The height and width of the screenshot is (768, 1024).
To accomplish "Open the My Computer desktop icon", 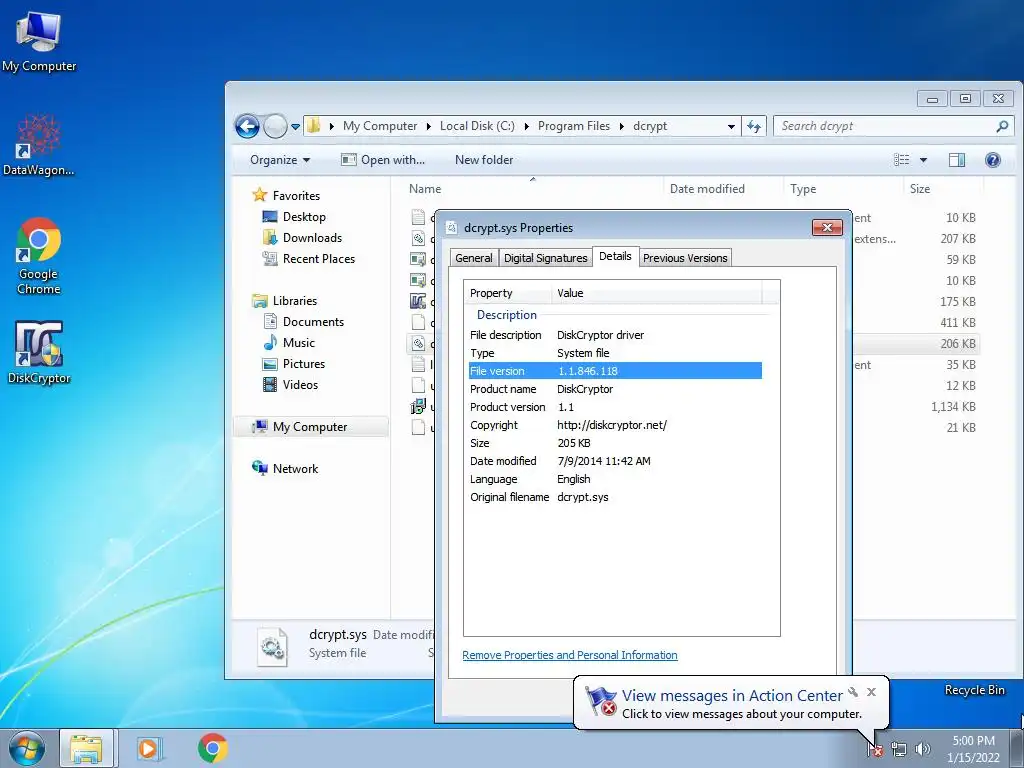I will (x=39, y=42).
